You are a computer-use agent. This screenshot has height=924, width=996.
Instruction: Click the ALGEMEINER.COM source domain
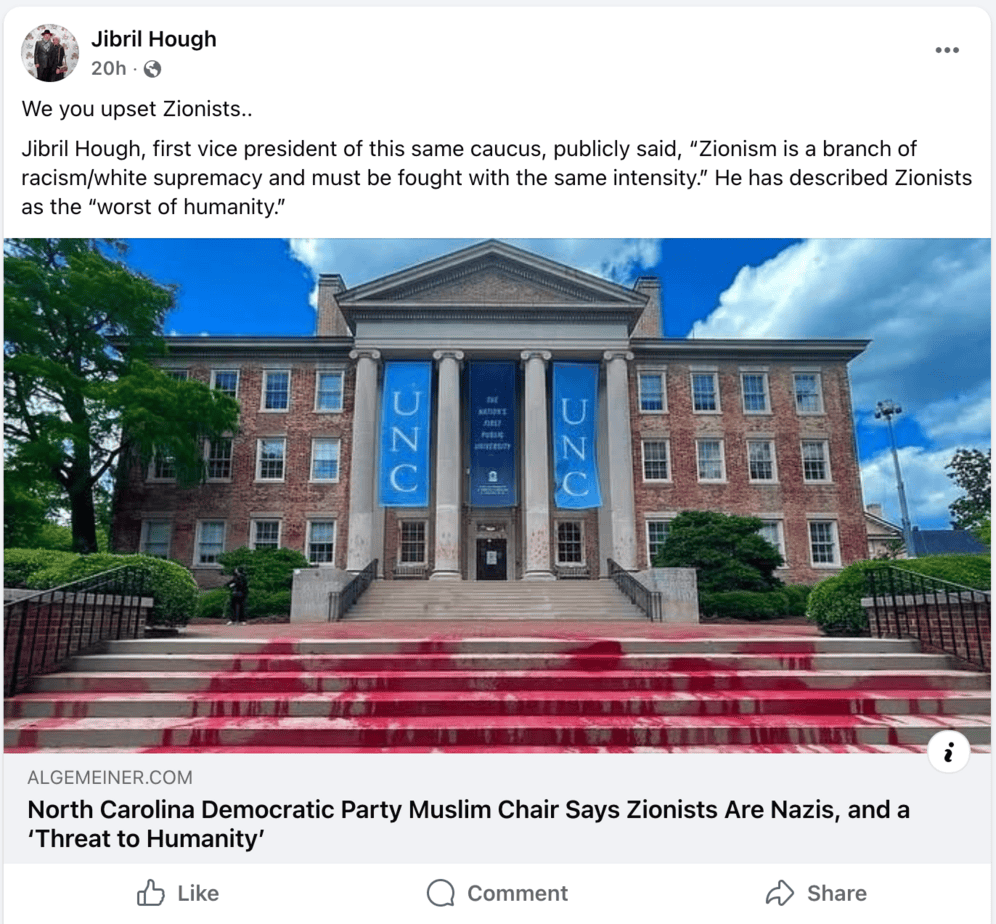pyautogui.click(x=110, y=777)
